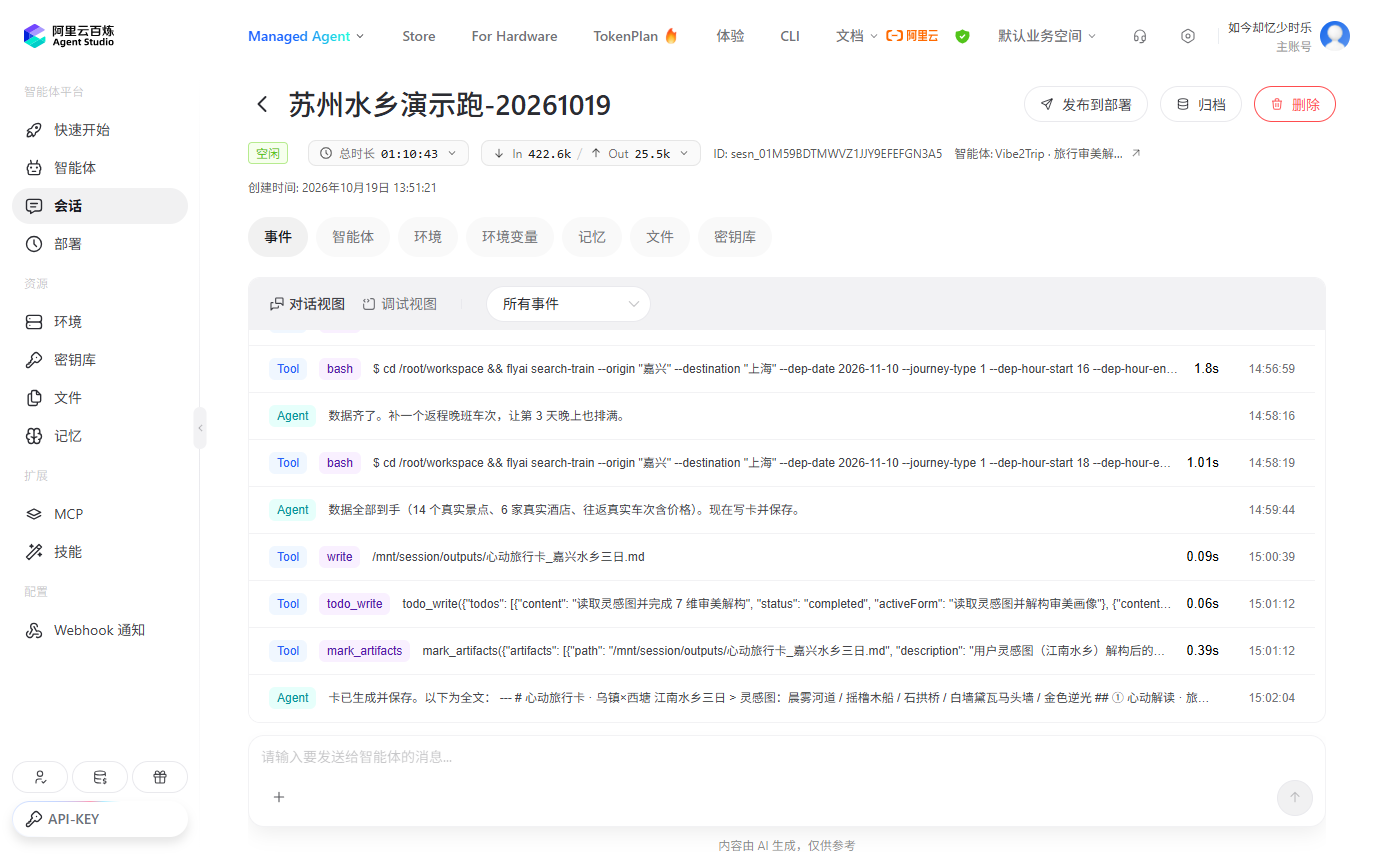Open the 所有事件 filter dropdown
This screenshot has width=1384, height=855.
click(x=568, y=304)
